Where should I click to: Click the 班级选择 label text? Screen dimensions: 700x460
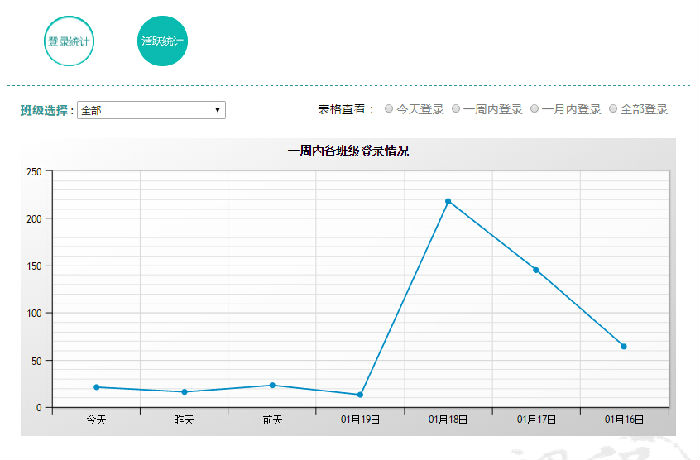[46, 110]
